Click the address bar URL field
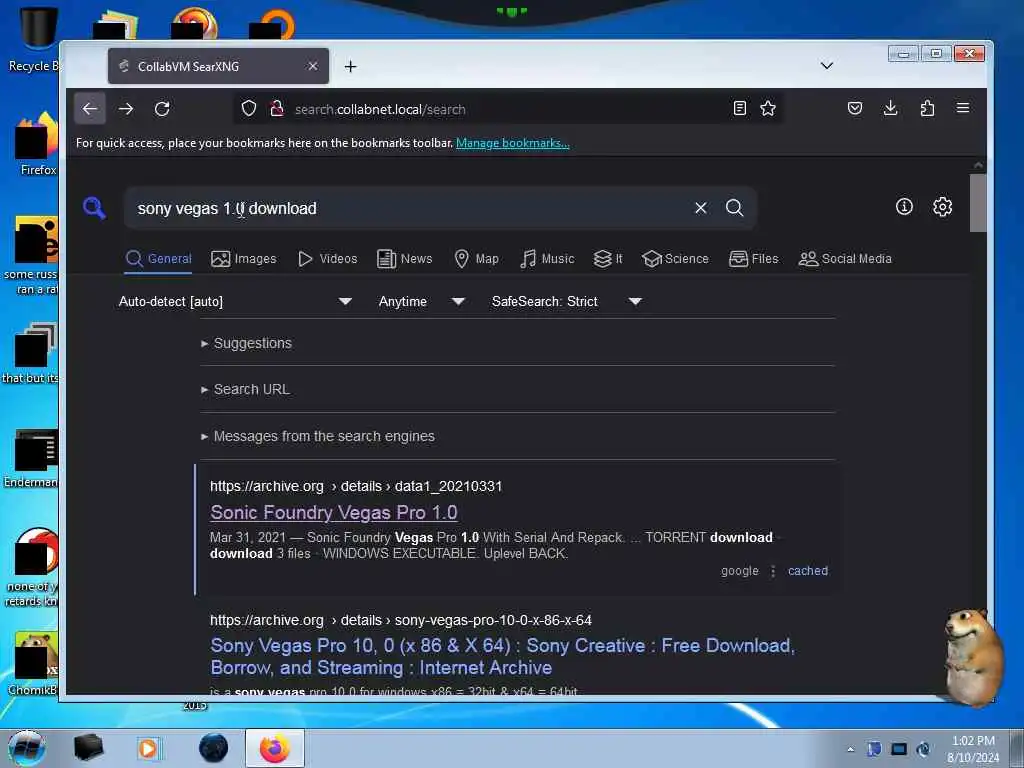The height and width of the screenshot is (768, 1024). pyautogui.click(x=509, y=109)
